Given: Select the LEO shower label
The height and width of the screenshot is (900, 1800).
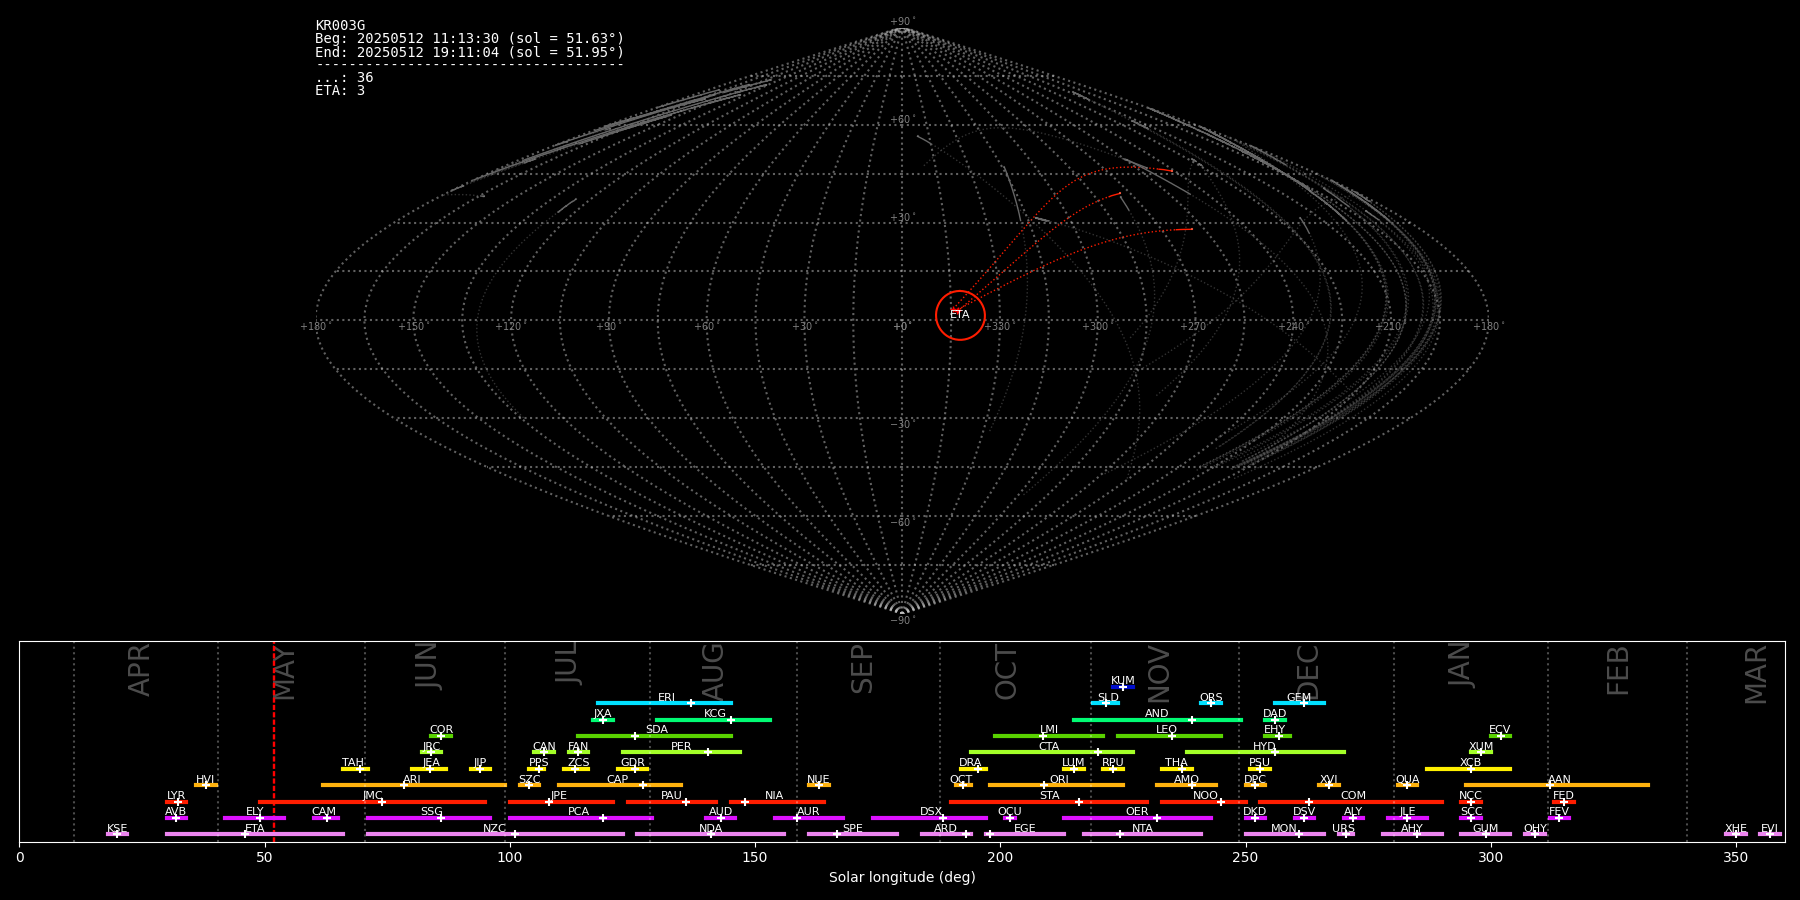Looking at the screenshot, I should (x=1167, y=730).
